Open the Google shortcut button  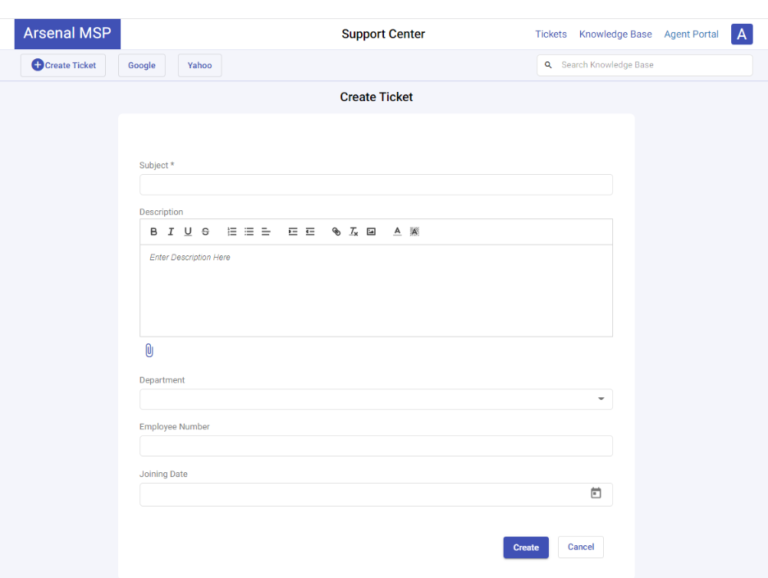pos(142,65)
